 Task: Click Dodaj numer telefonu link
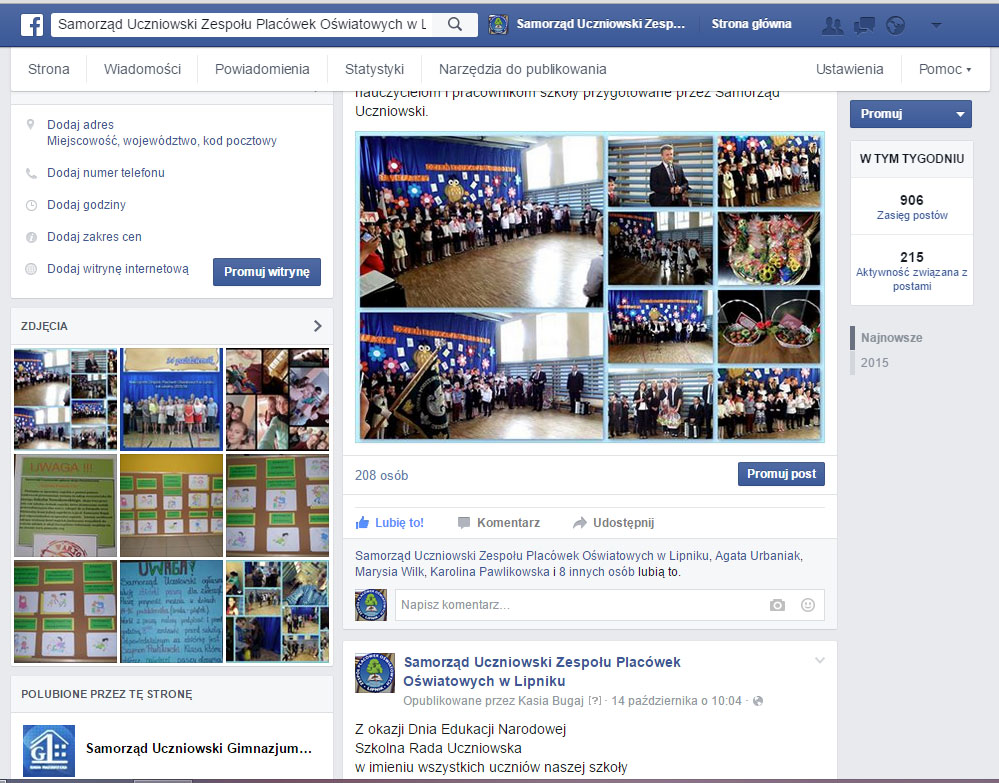tap(106, 173)
